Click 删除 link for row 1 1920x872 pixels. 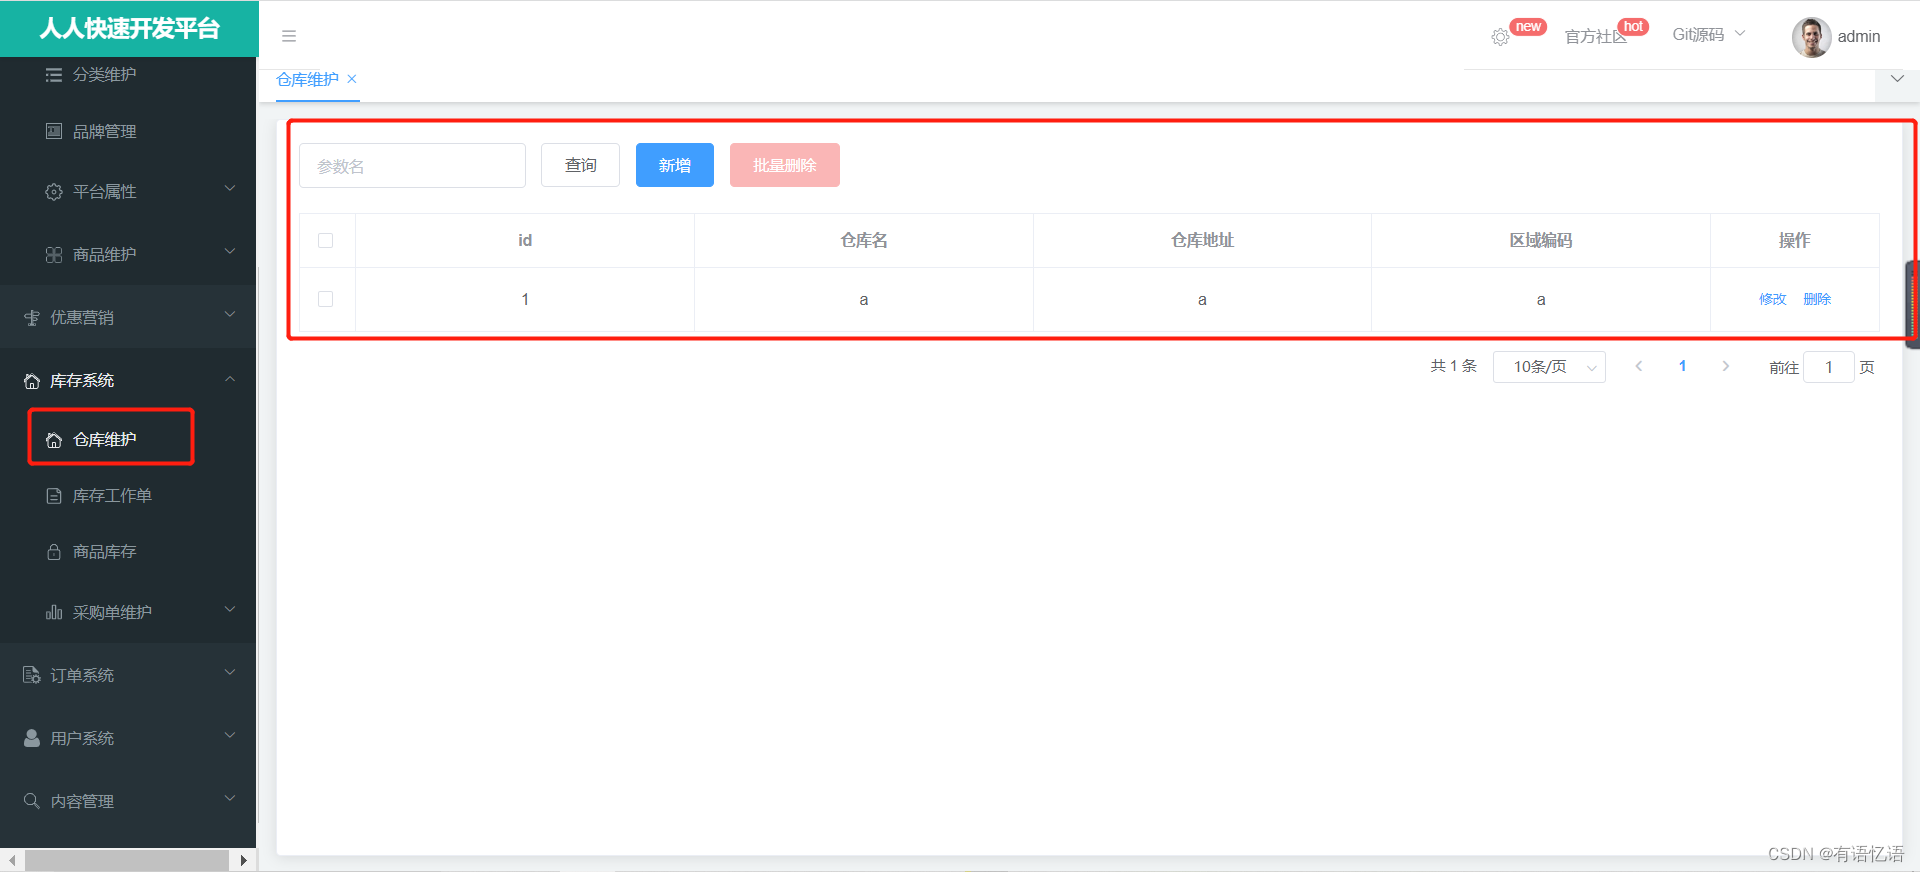point(1817,299)
